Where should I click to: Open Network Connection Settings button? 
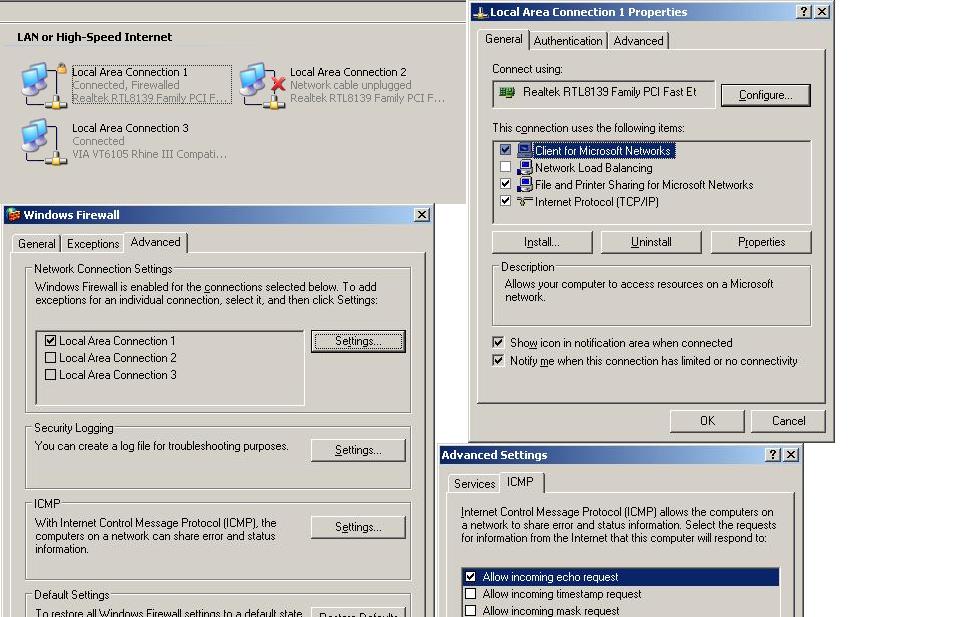[358, 341]
